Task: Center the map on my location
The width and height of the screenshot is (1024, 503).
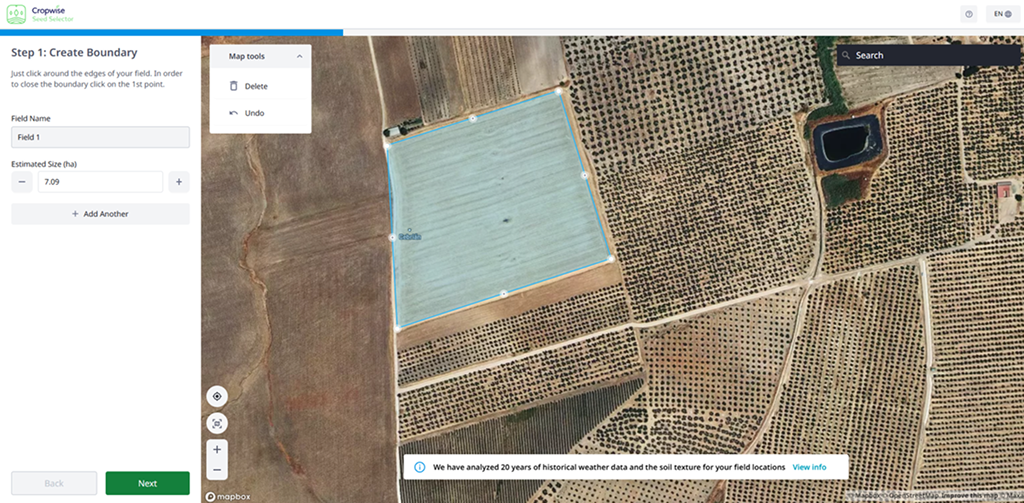Action: click(217, 396)
